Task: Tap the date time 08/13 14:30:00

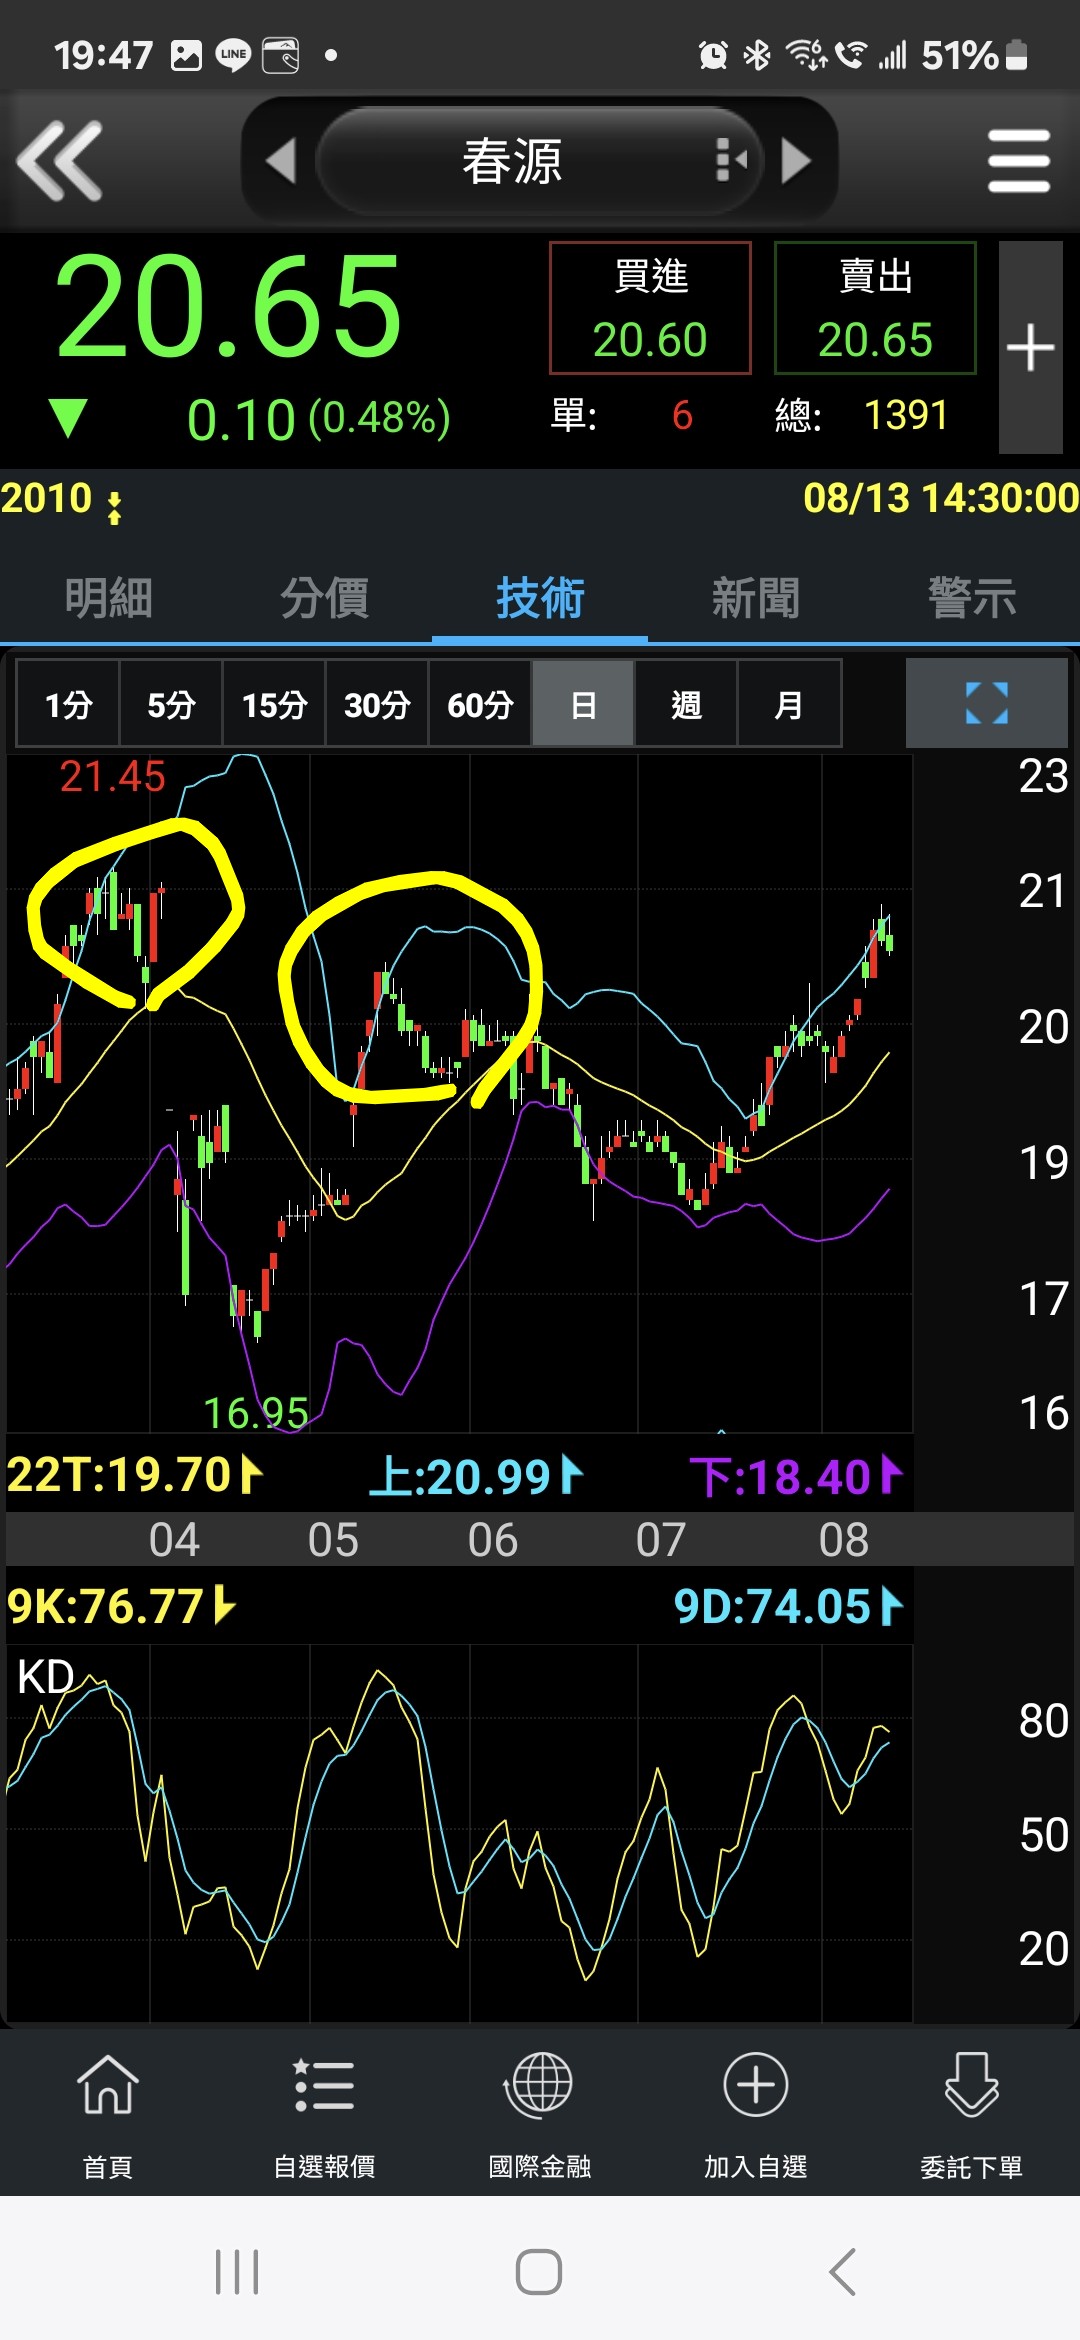Action: (x=941, y=498)
